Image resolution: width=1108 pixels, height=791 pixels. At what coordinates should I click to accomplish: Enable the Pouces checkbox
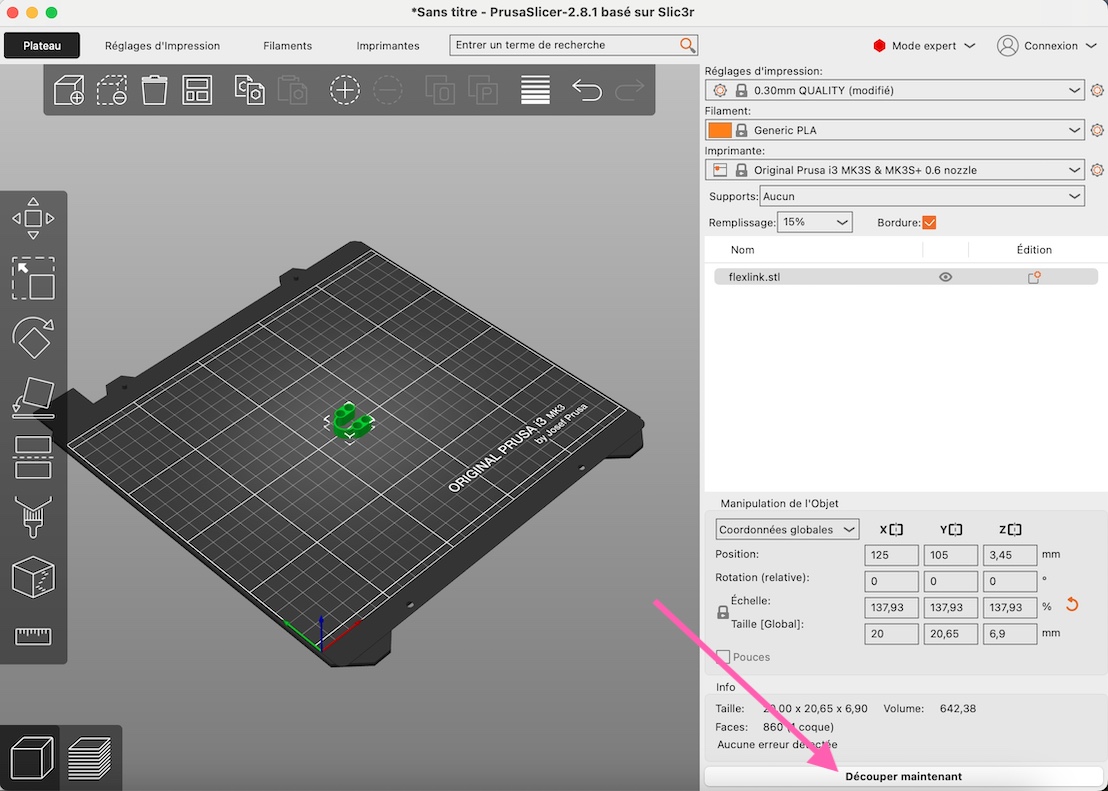(x=722, y=657)
